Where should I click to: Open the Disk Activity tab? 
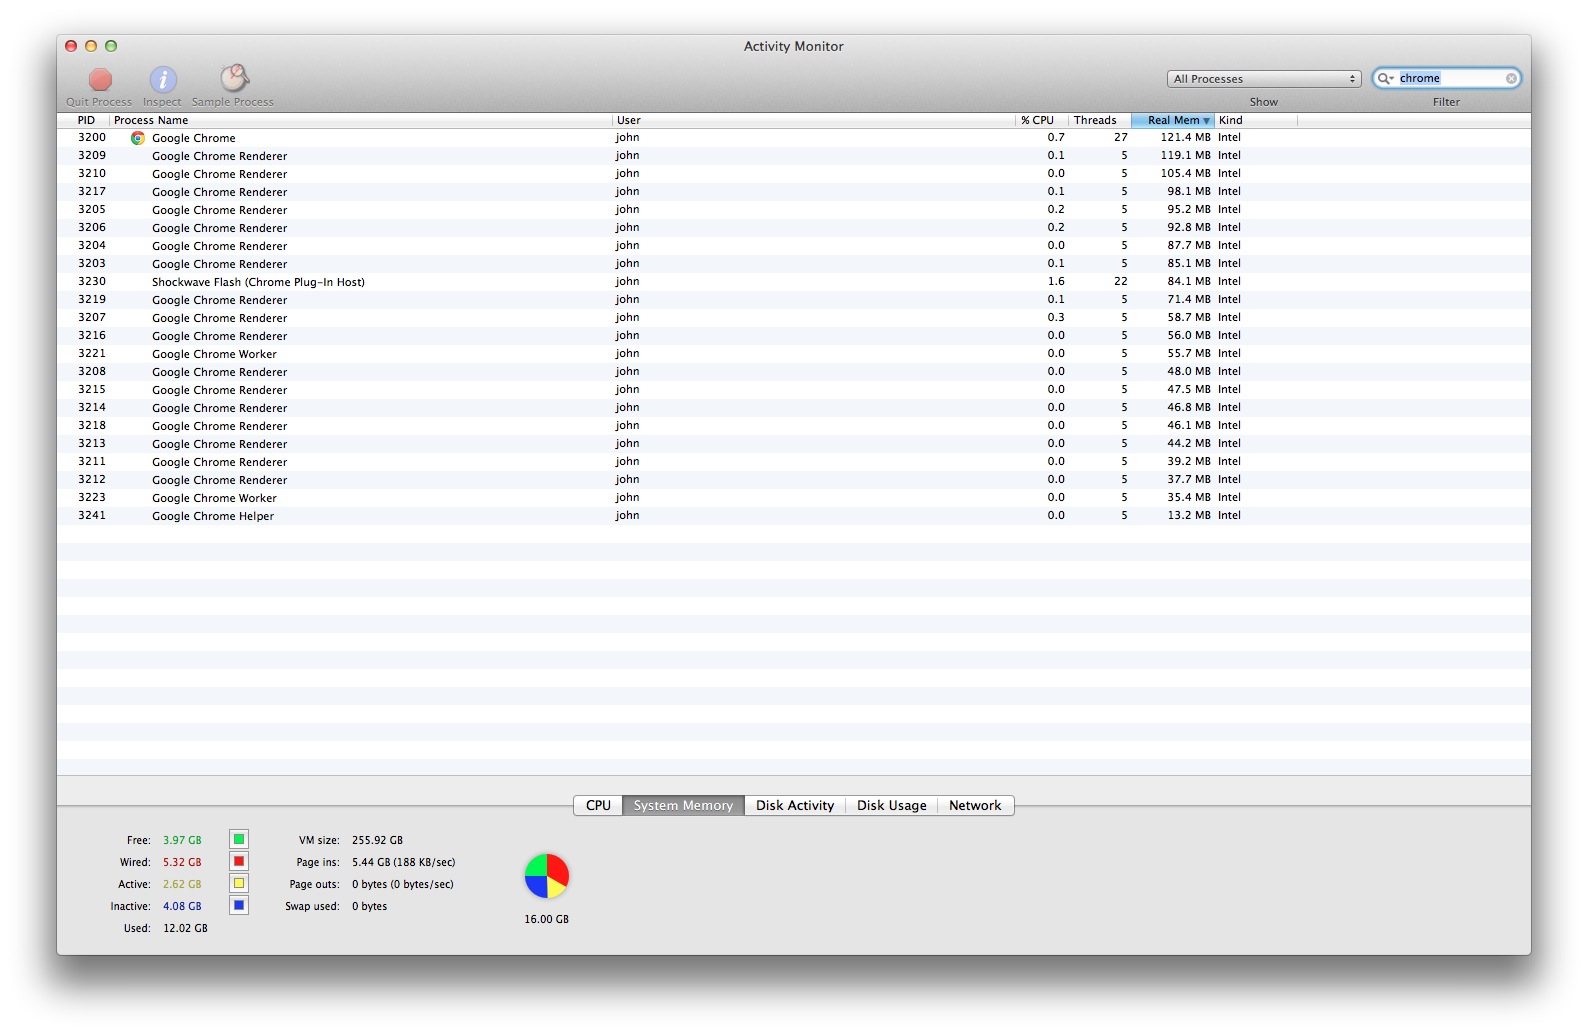point(795,805)
